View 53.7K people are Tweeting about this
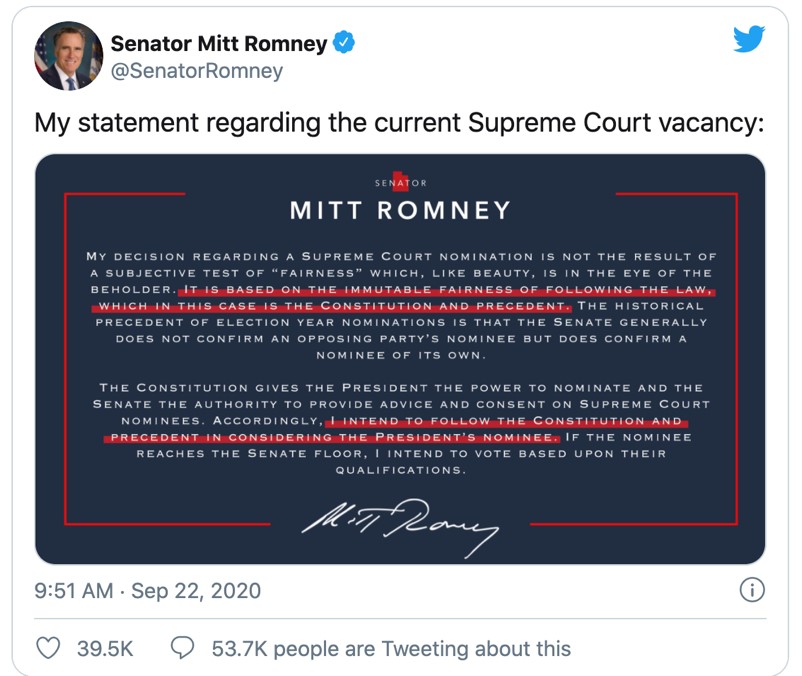This screenshot has width=802, height=676. (391, 648)
